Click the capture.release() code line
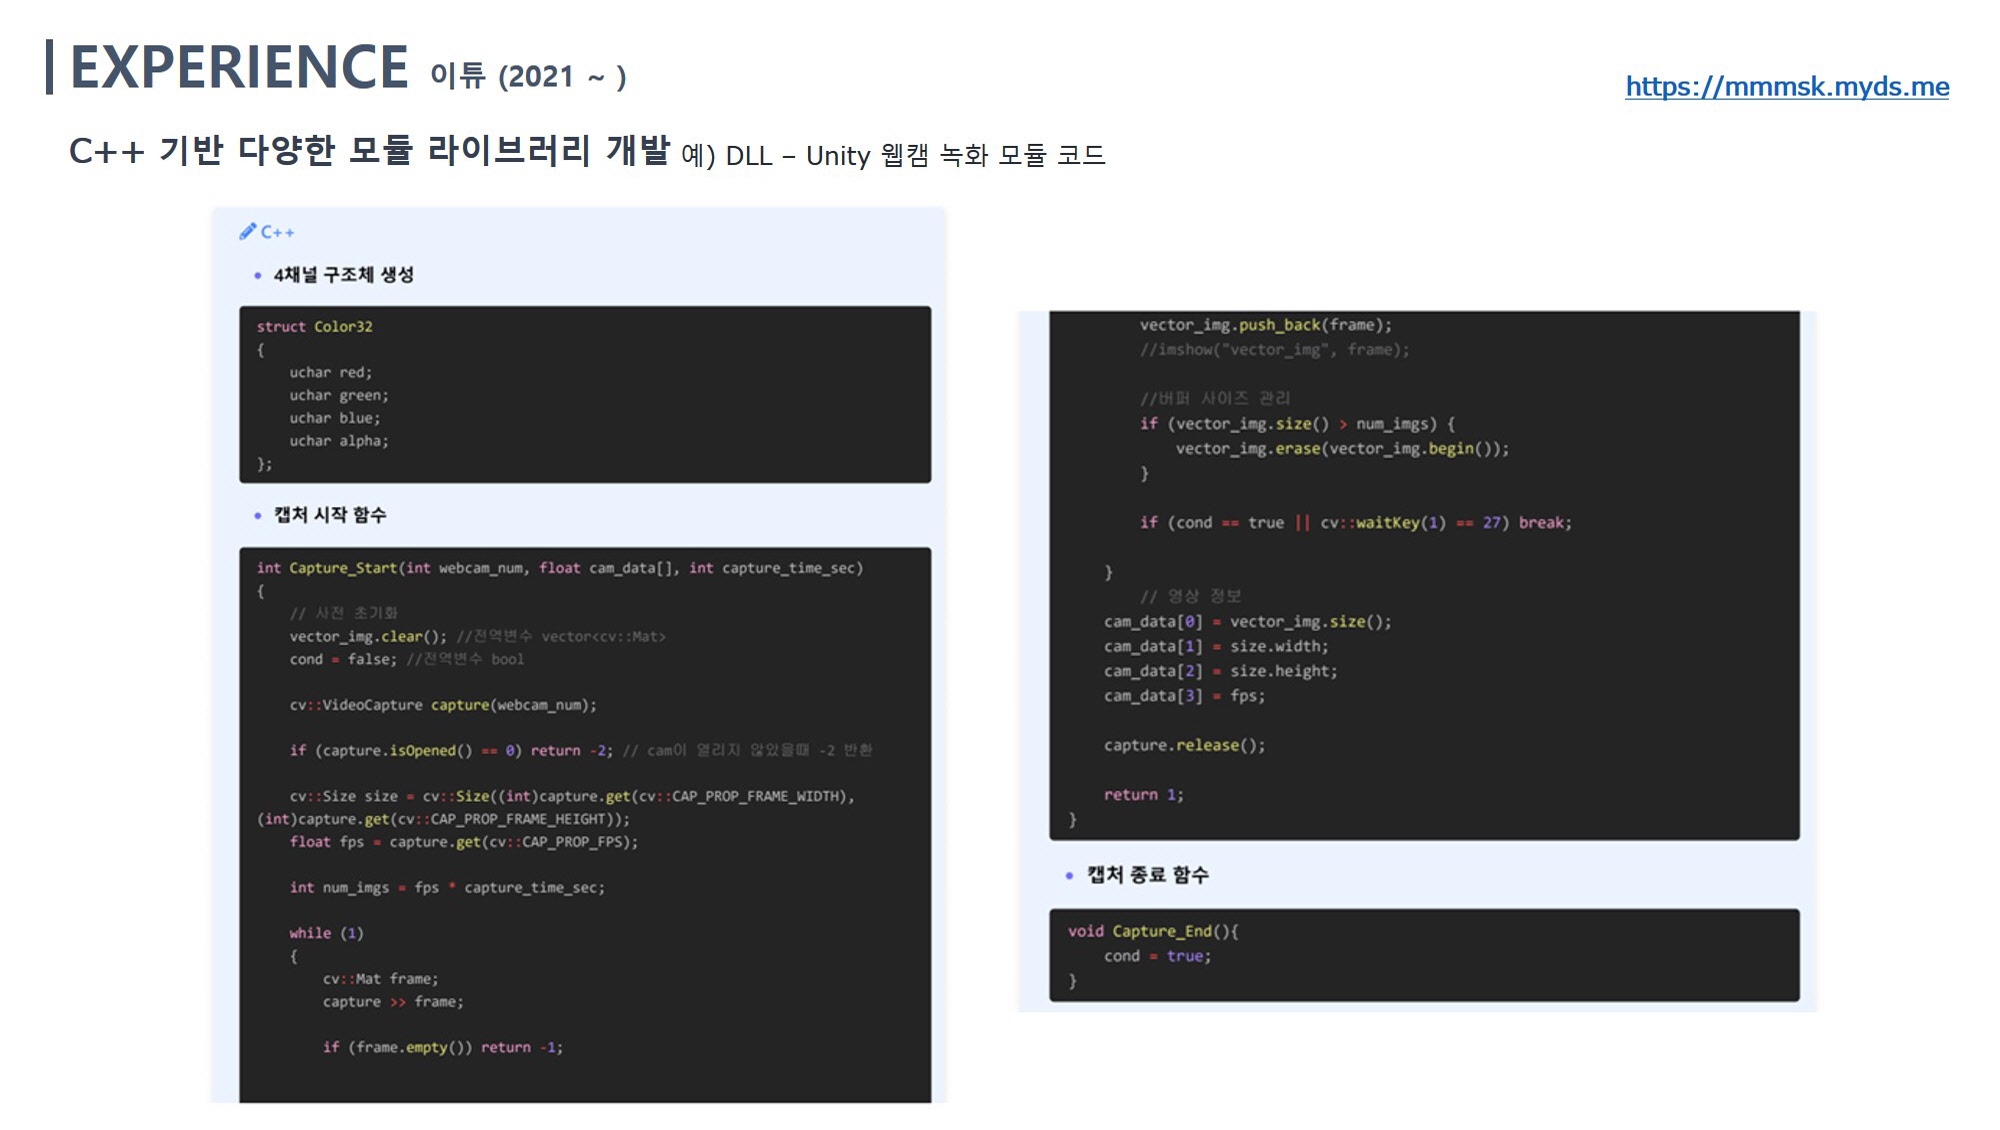This screenshot has height=1130, width=2000. click(1184, 745)
